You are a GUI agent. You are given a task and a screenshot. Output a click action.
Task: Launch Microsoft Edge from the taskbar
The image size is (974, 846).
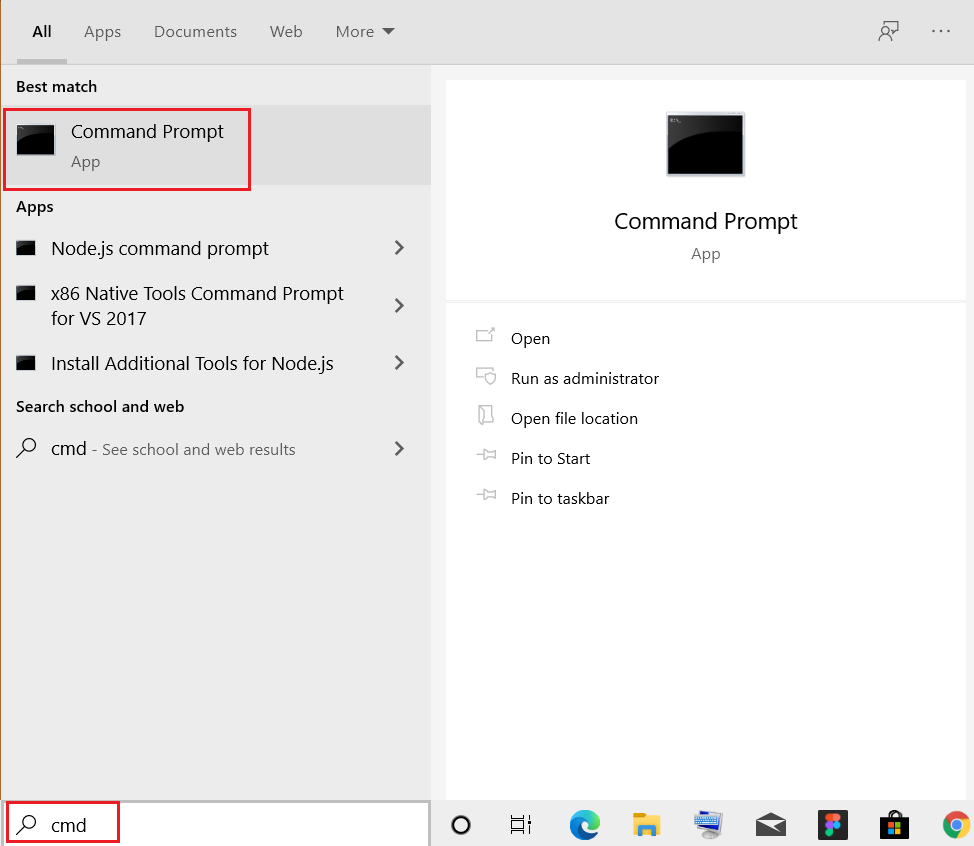[584, 824]
